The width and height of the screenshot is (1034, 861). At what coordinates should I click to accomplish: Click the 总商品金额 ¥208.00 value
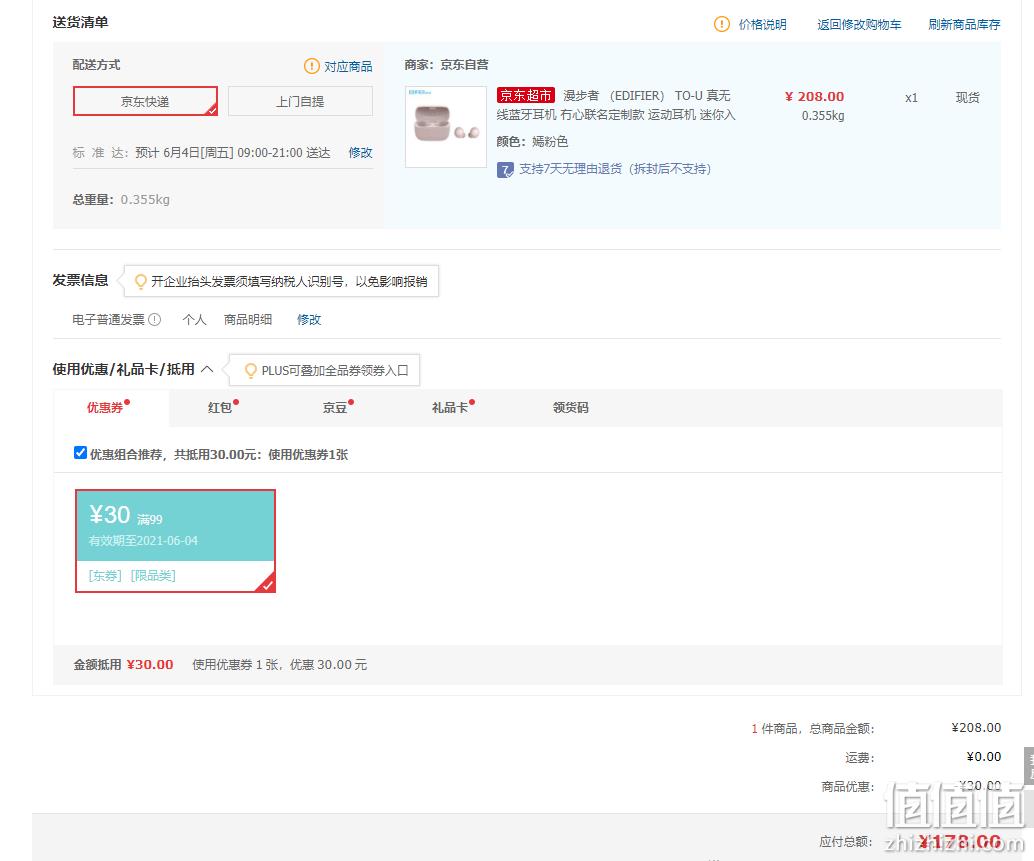click(x=976, y=728)
